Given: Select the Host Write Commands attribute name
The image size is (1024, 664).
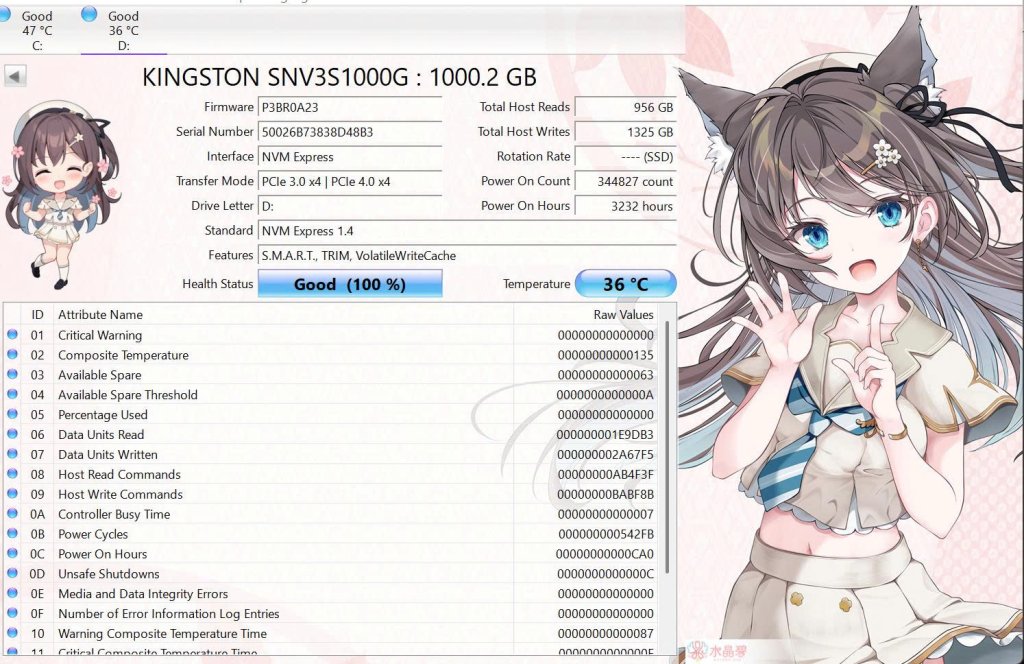Looking at the screenshot, I should click(x=121, y=494).
